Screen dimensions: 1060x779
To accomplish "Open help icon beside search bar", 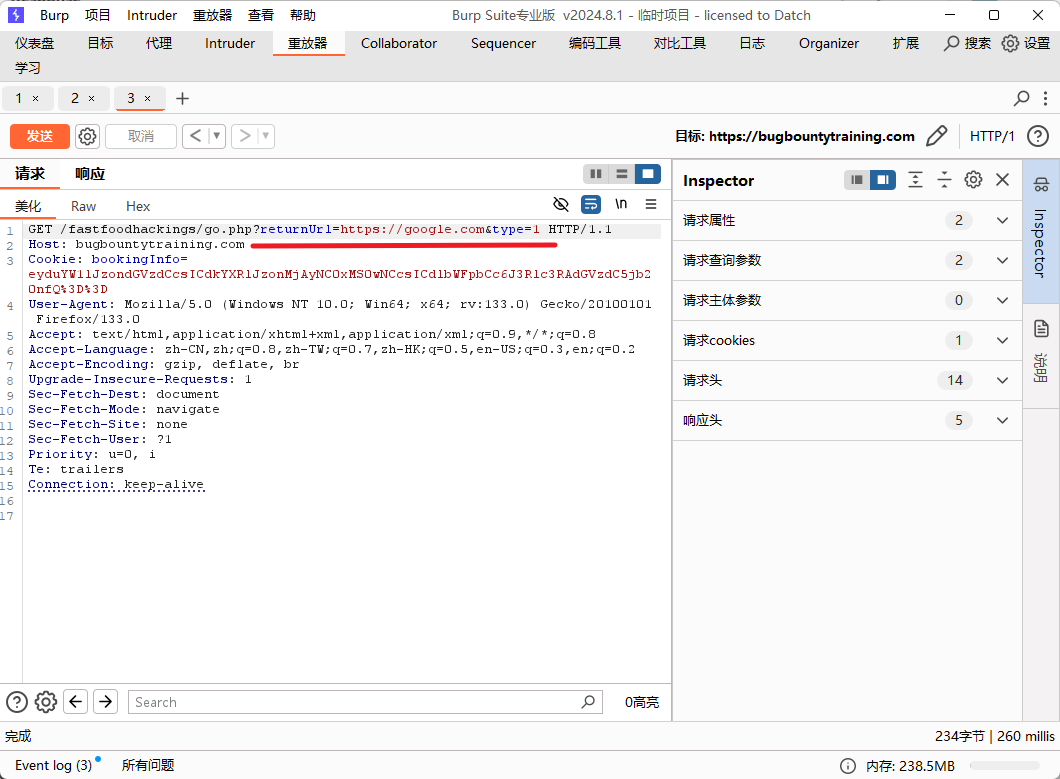I will point(17,702).
